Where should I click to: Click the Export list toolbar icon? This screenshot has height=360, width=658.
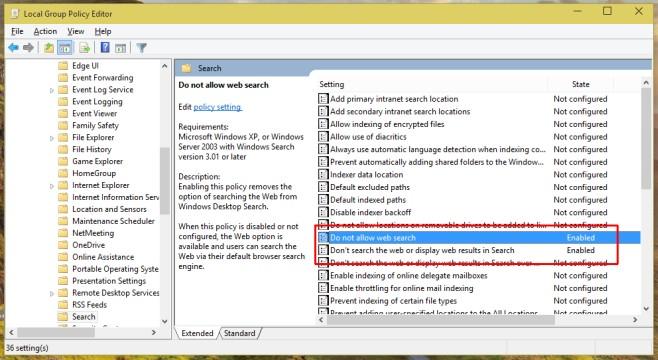(84, 48)
